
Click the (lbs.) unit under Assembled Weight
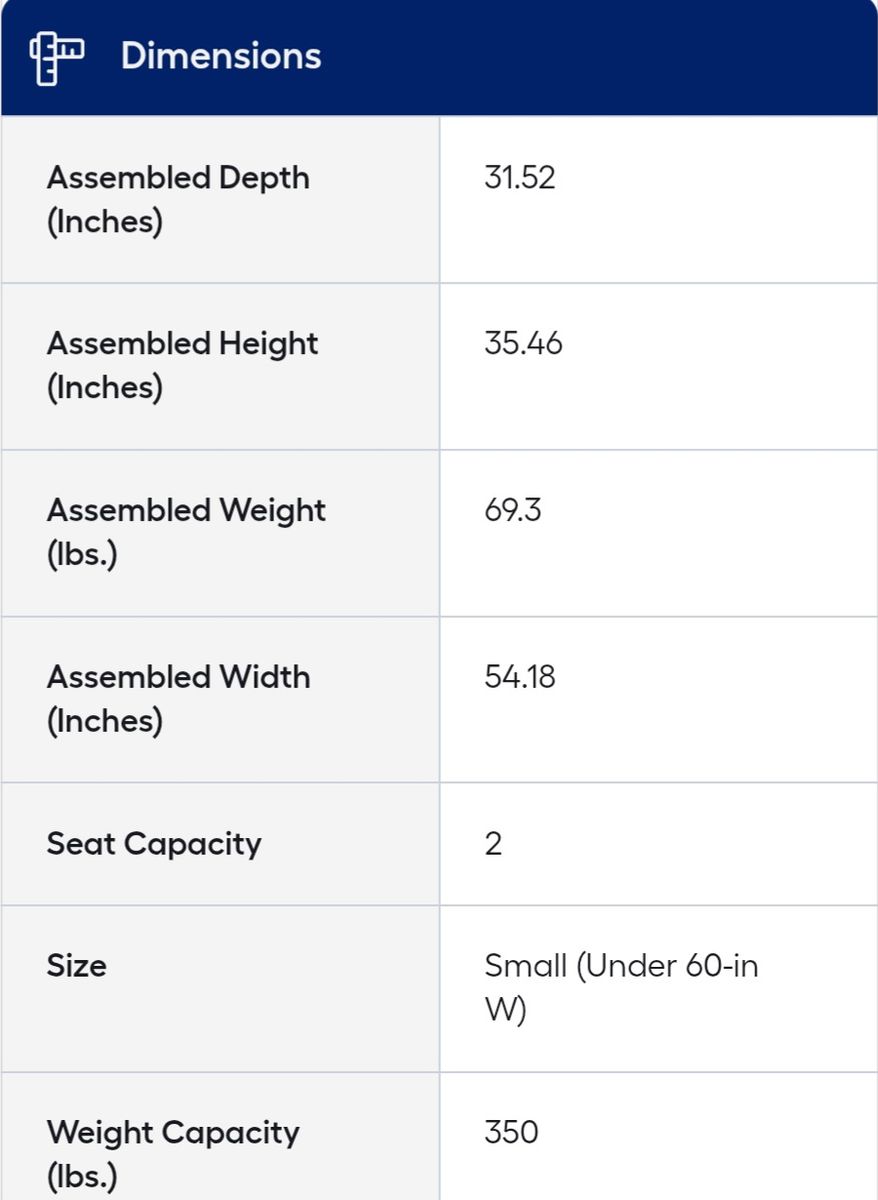pos(82,554)
